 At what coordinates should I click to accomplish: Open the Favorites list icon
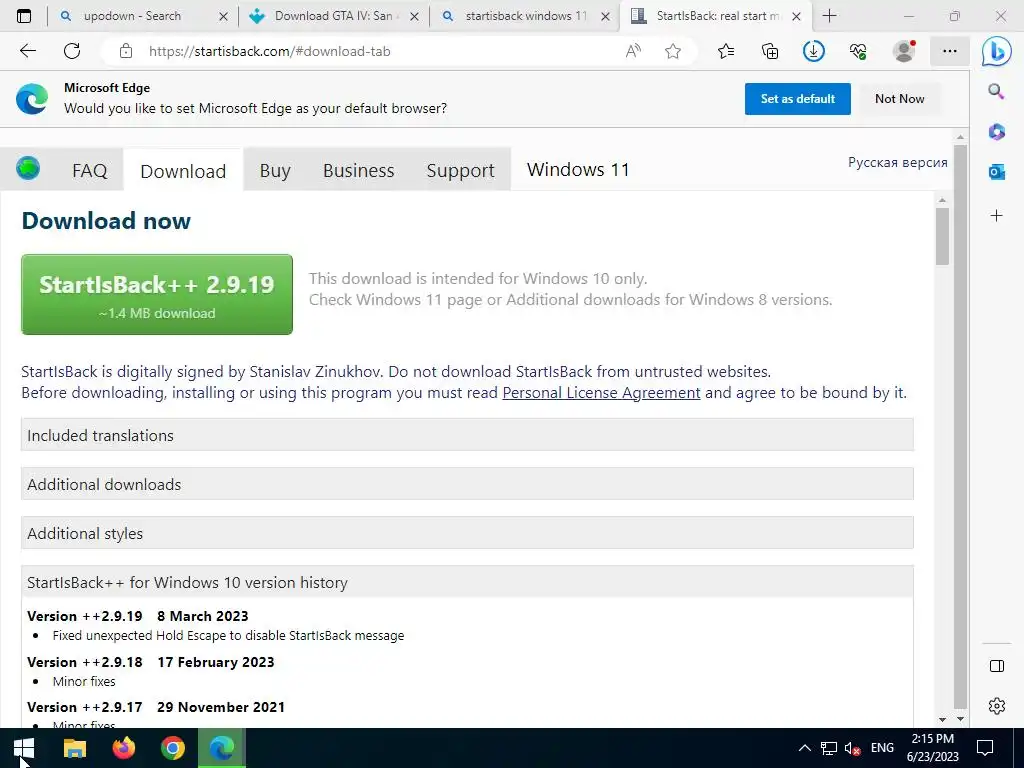(x=726, y=51)
